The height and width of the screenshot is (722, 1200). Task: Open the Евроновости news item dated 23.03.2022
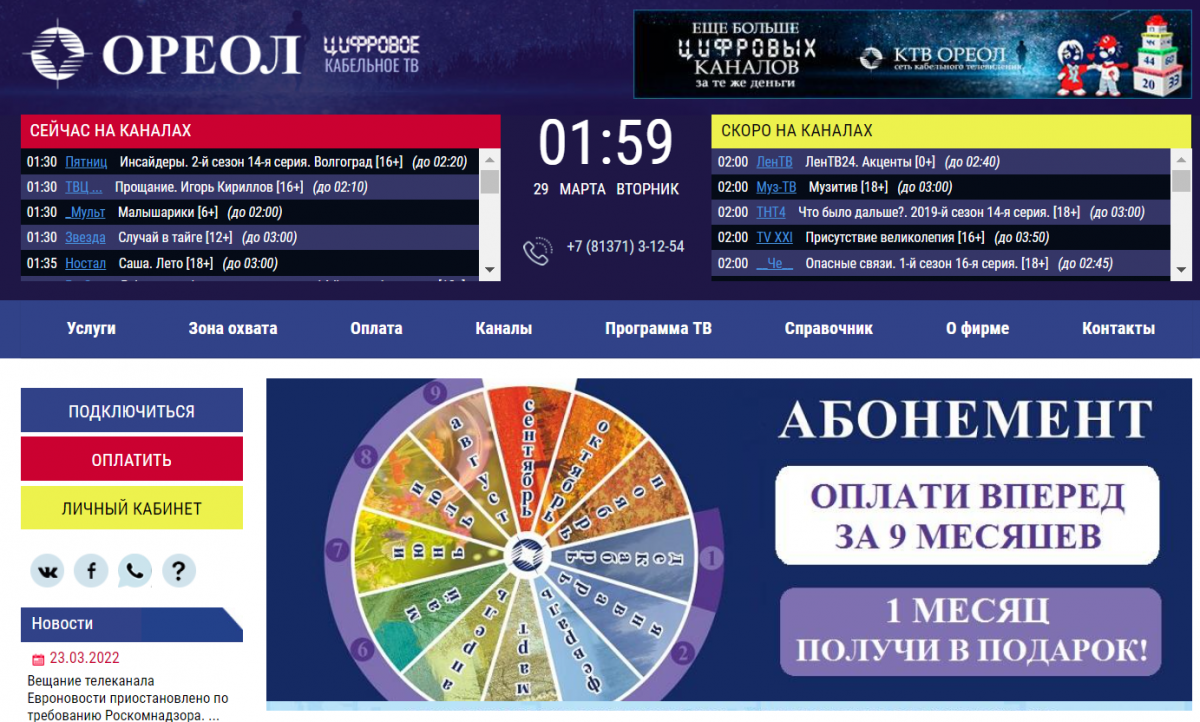coord(128,698)
